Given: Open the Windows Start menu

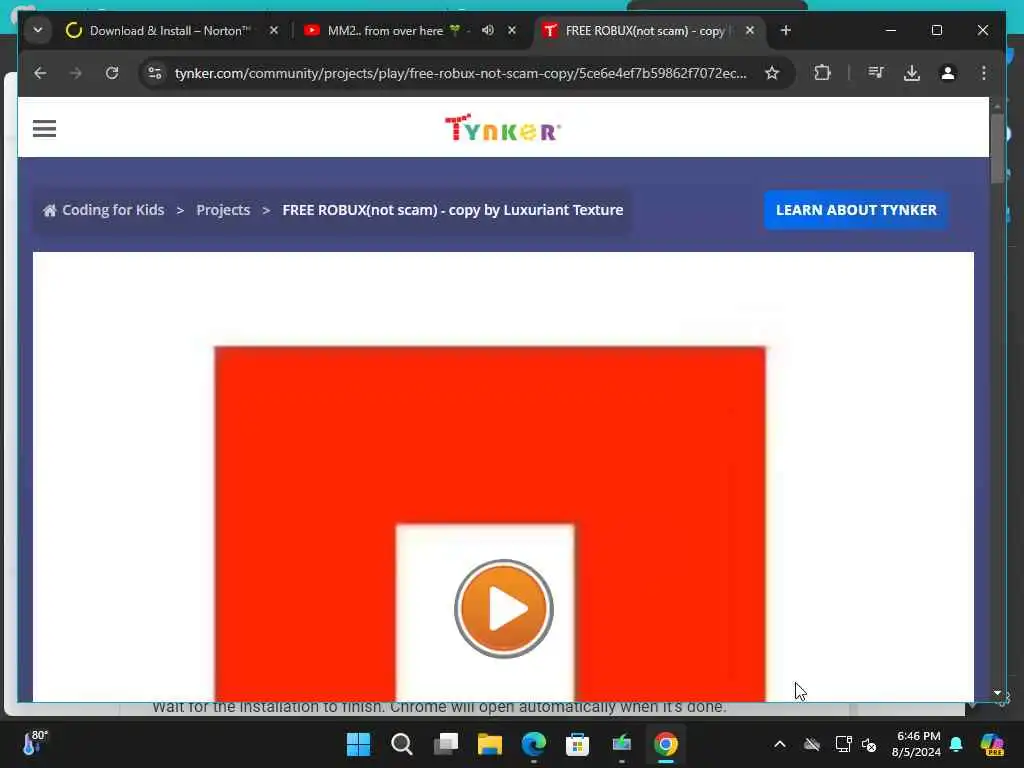Looking at the screenshot, I should tap(359, 744).
